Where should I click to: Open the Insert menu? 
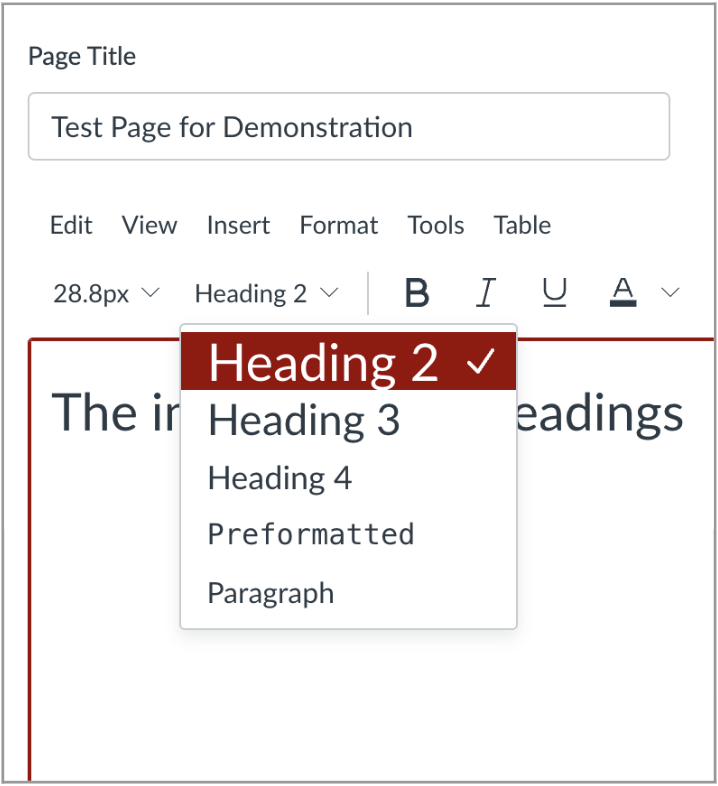point(238,226)
